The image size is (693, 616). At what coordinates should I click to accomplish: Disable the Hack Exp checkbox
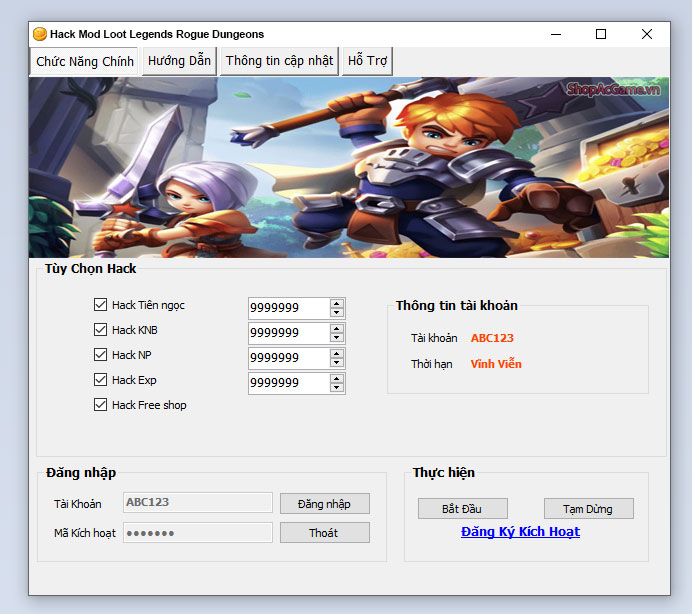click(x=100, y=380)
